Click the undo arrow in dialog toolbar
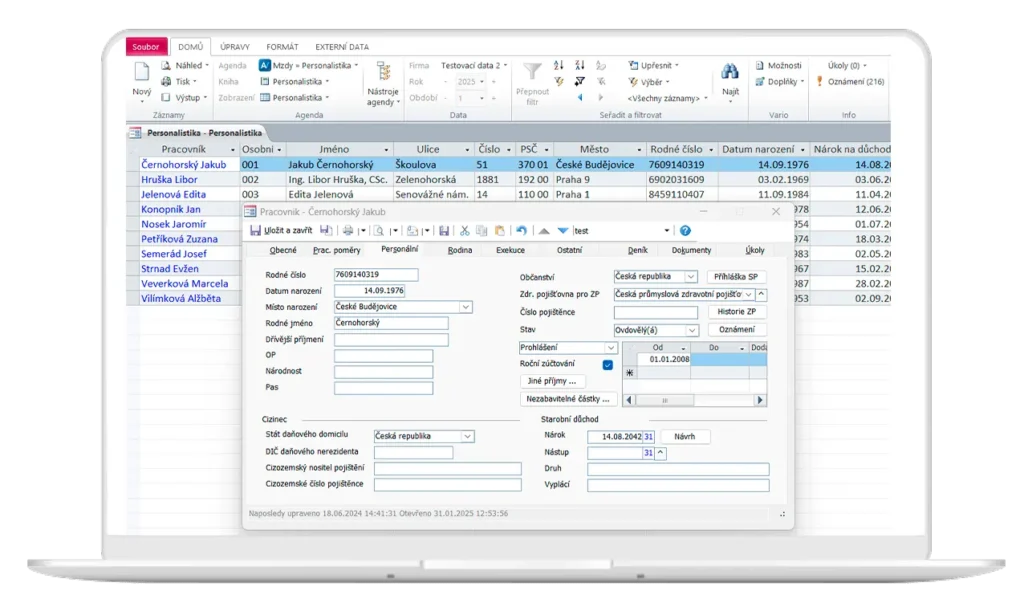Viewport: 1024px width, 615px height. coord(521,230)
